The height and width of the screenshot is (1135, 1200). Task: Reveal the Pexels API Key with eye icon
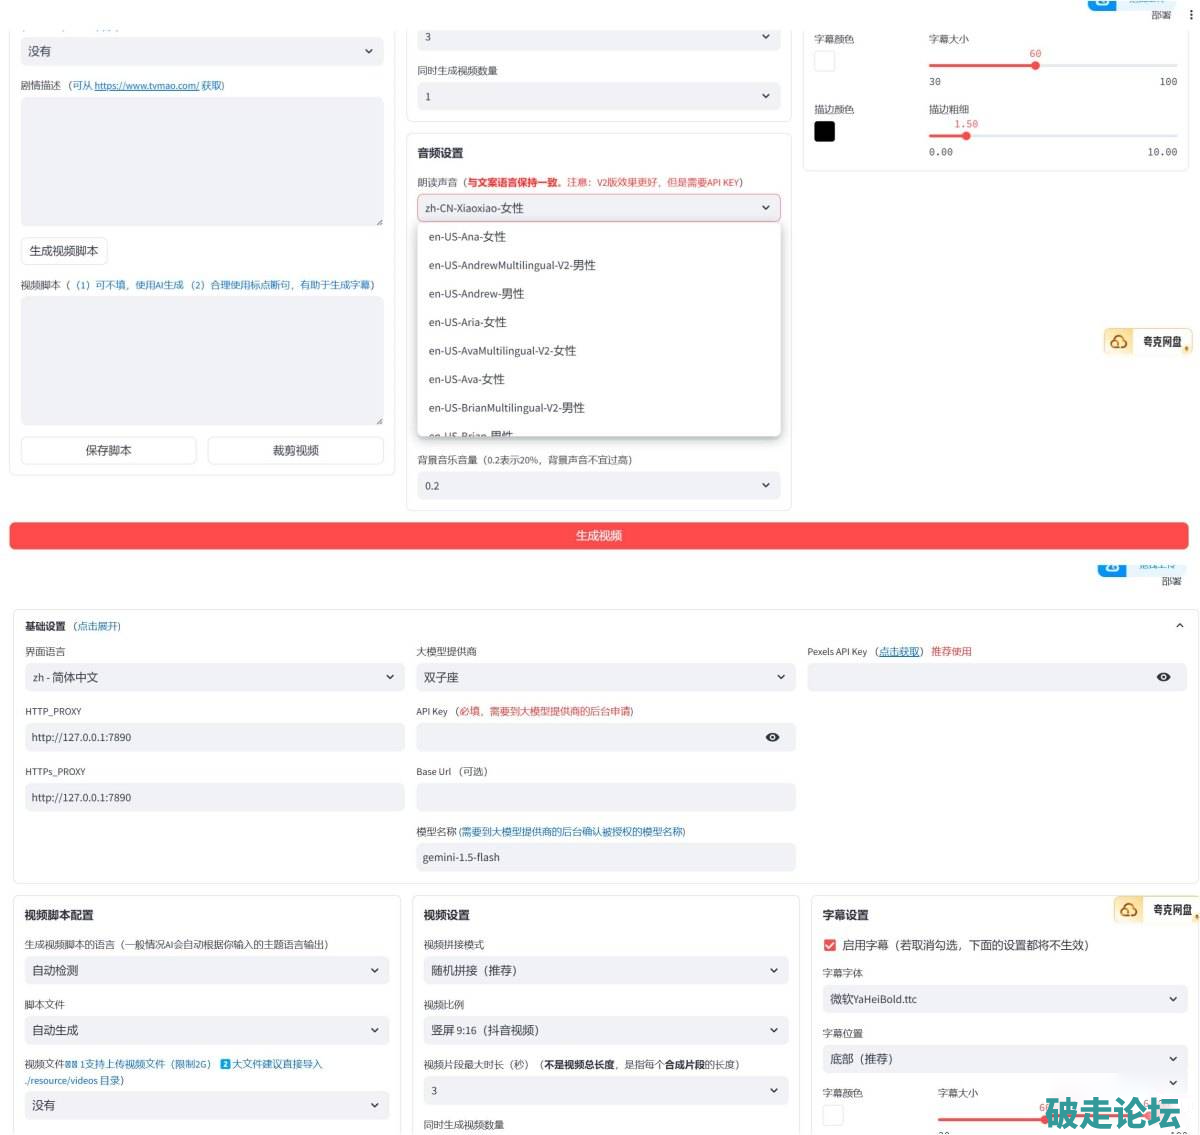pyautogui.click(x=1163, y=677)
